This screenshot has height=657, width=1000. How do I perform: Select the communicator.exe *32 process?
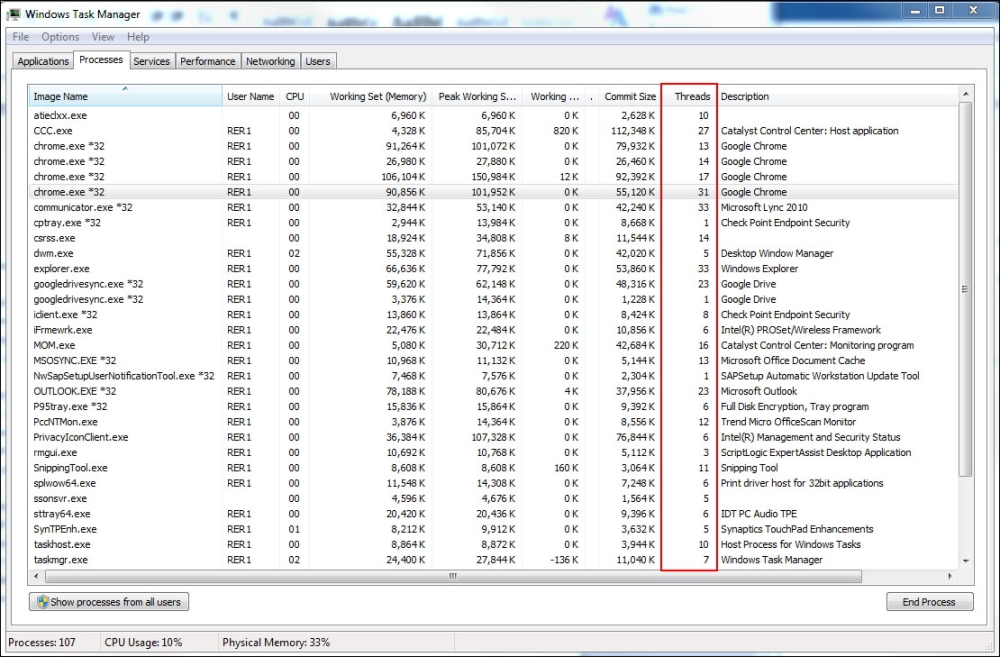[494, 207]
